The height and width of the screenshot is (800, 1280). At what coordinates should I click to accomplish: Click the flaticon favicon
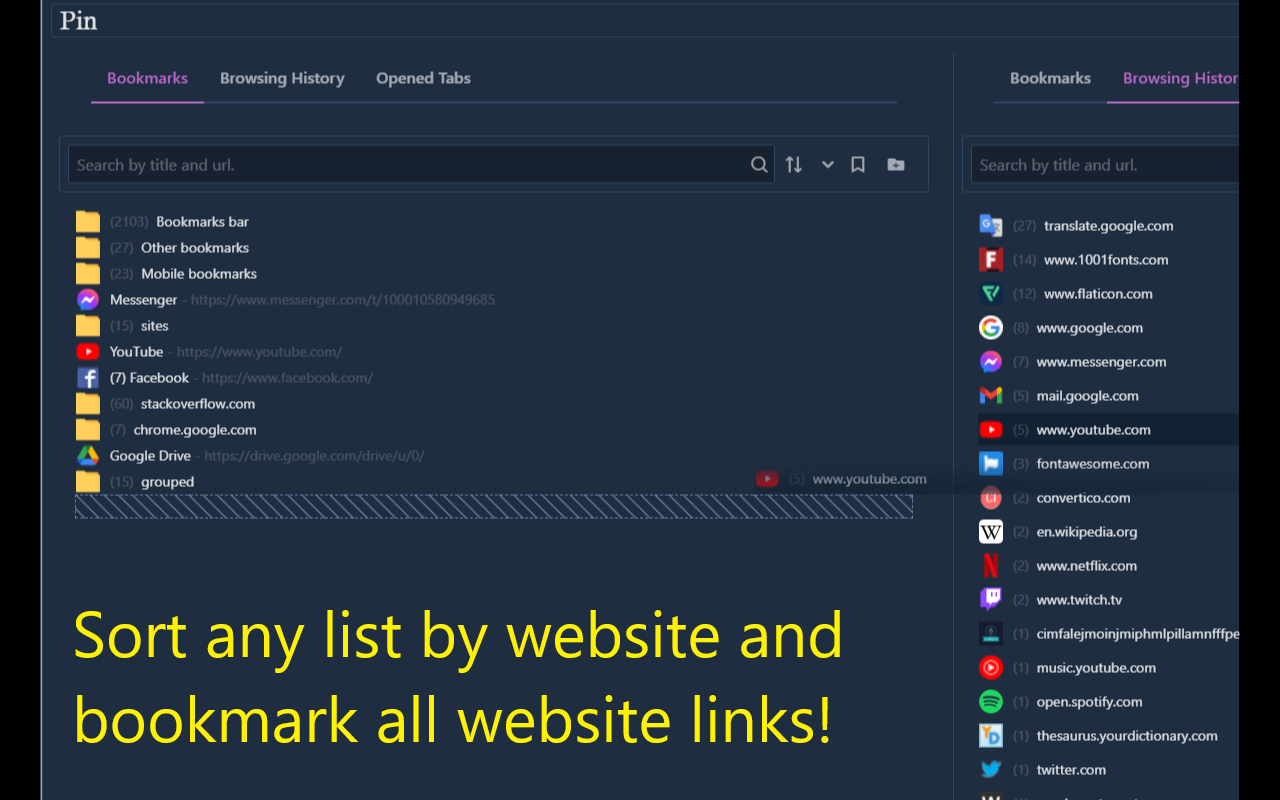click(991, 294)
